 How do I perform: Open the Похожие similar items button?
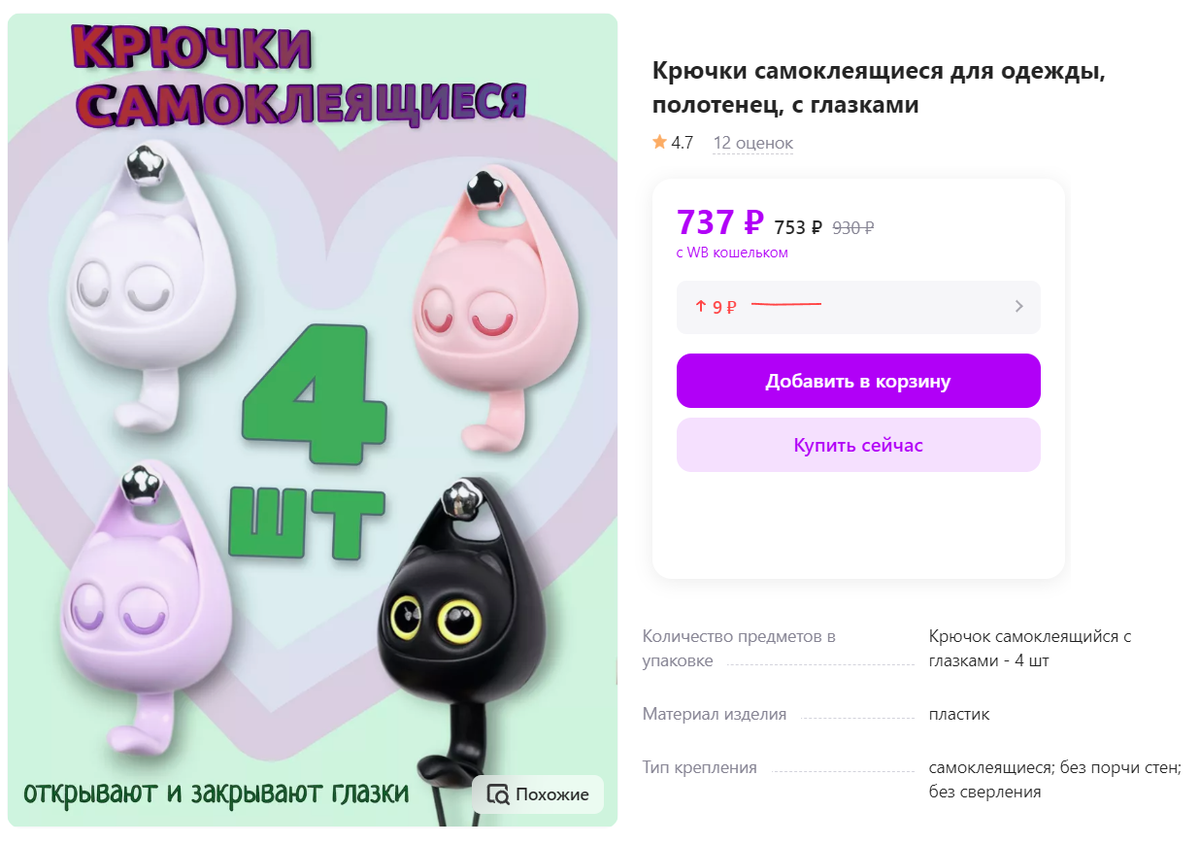(x=538, y=795)
